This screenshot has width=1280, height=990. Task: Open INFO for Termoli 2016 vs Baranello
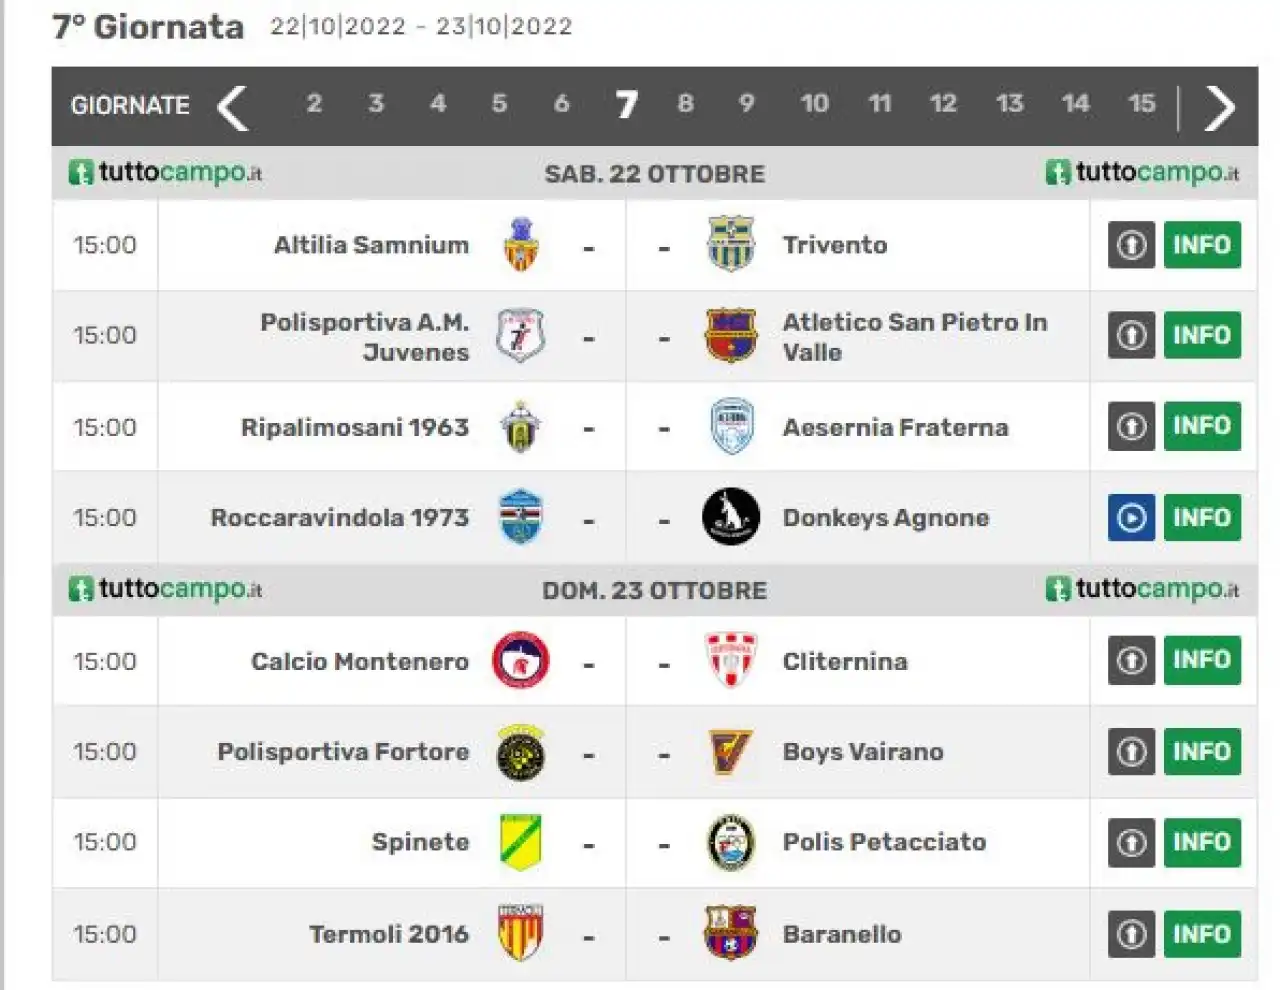pos(1202,934)
